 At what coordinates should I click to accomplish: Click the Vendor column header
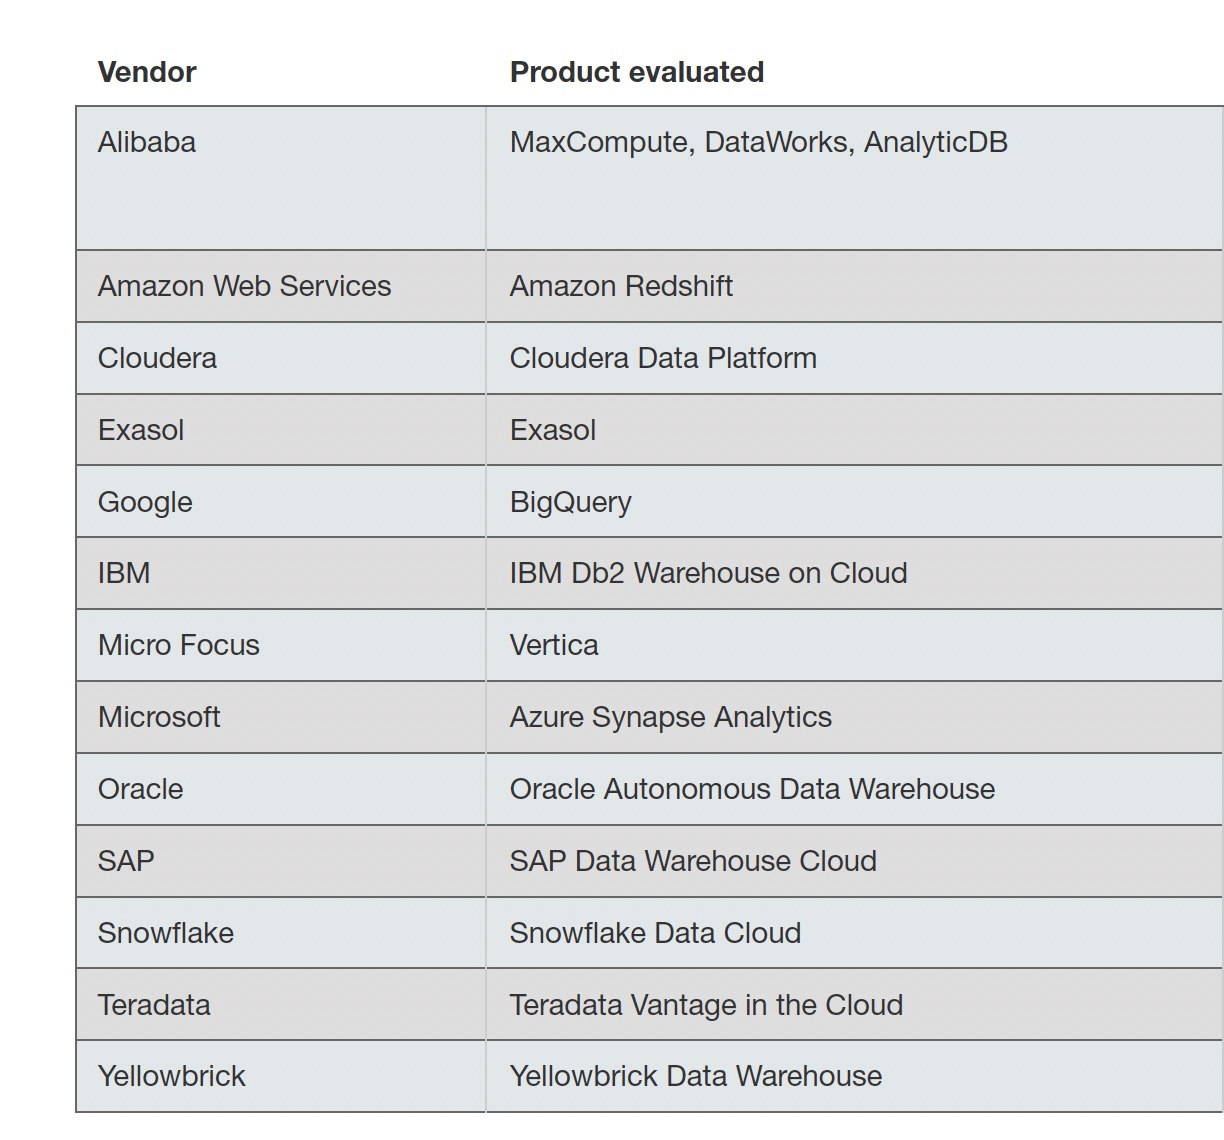[x=147, y=72]
